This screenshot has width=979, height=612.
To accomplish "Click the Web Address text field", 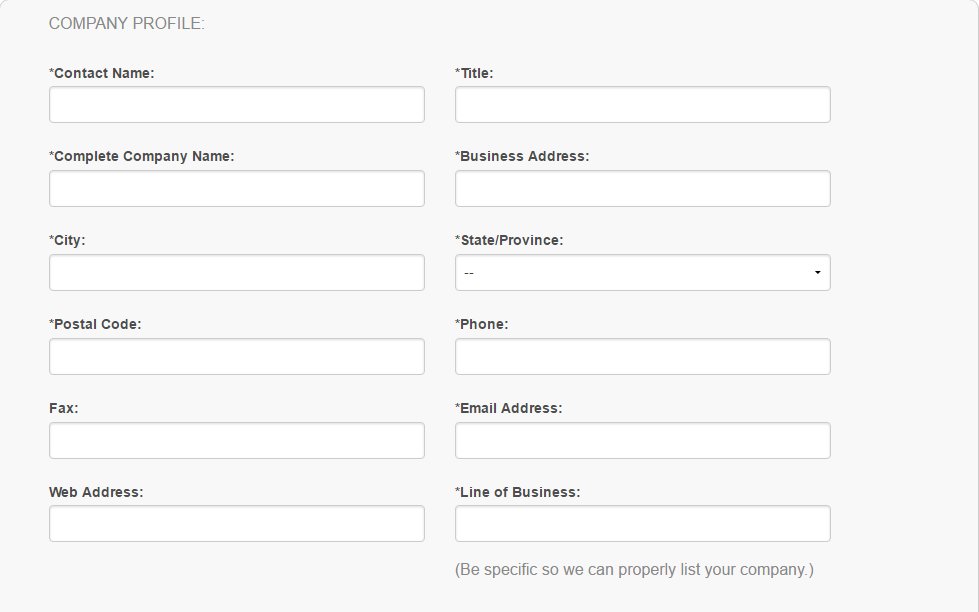I will coord(236,524).
